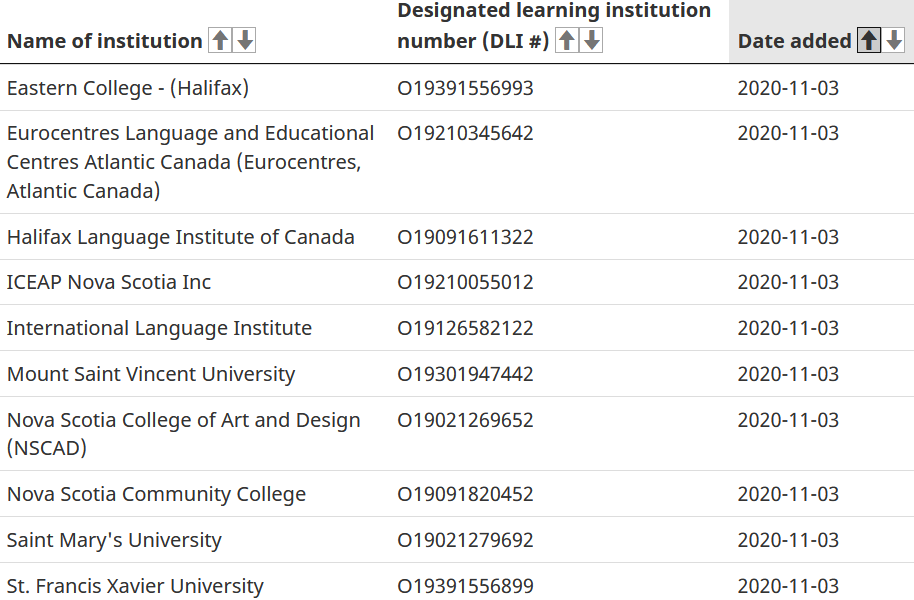Select Saint Mary's University row

click(457, 540)
